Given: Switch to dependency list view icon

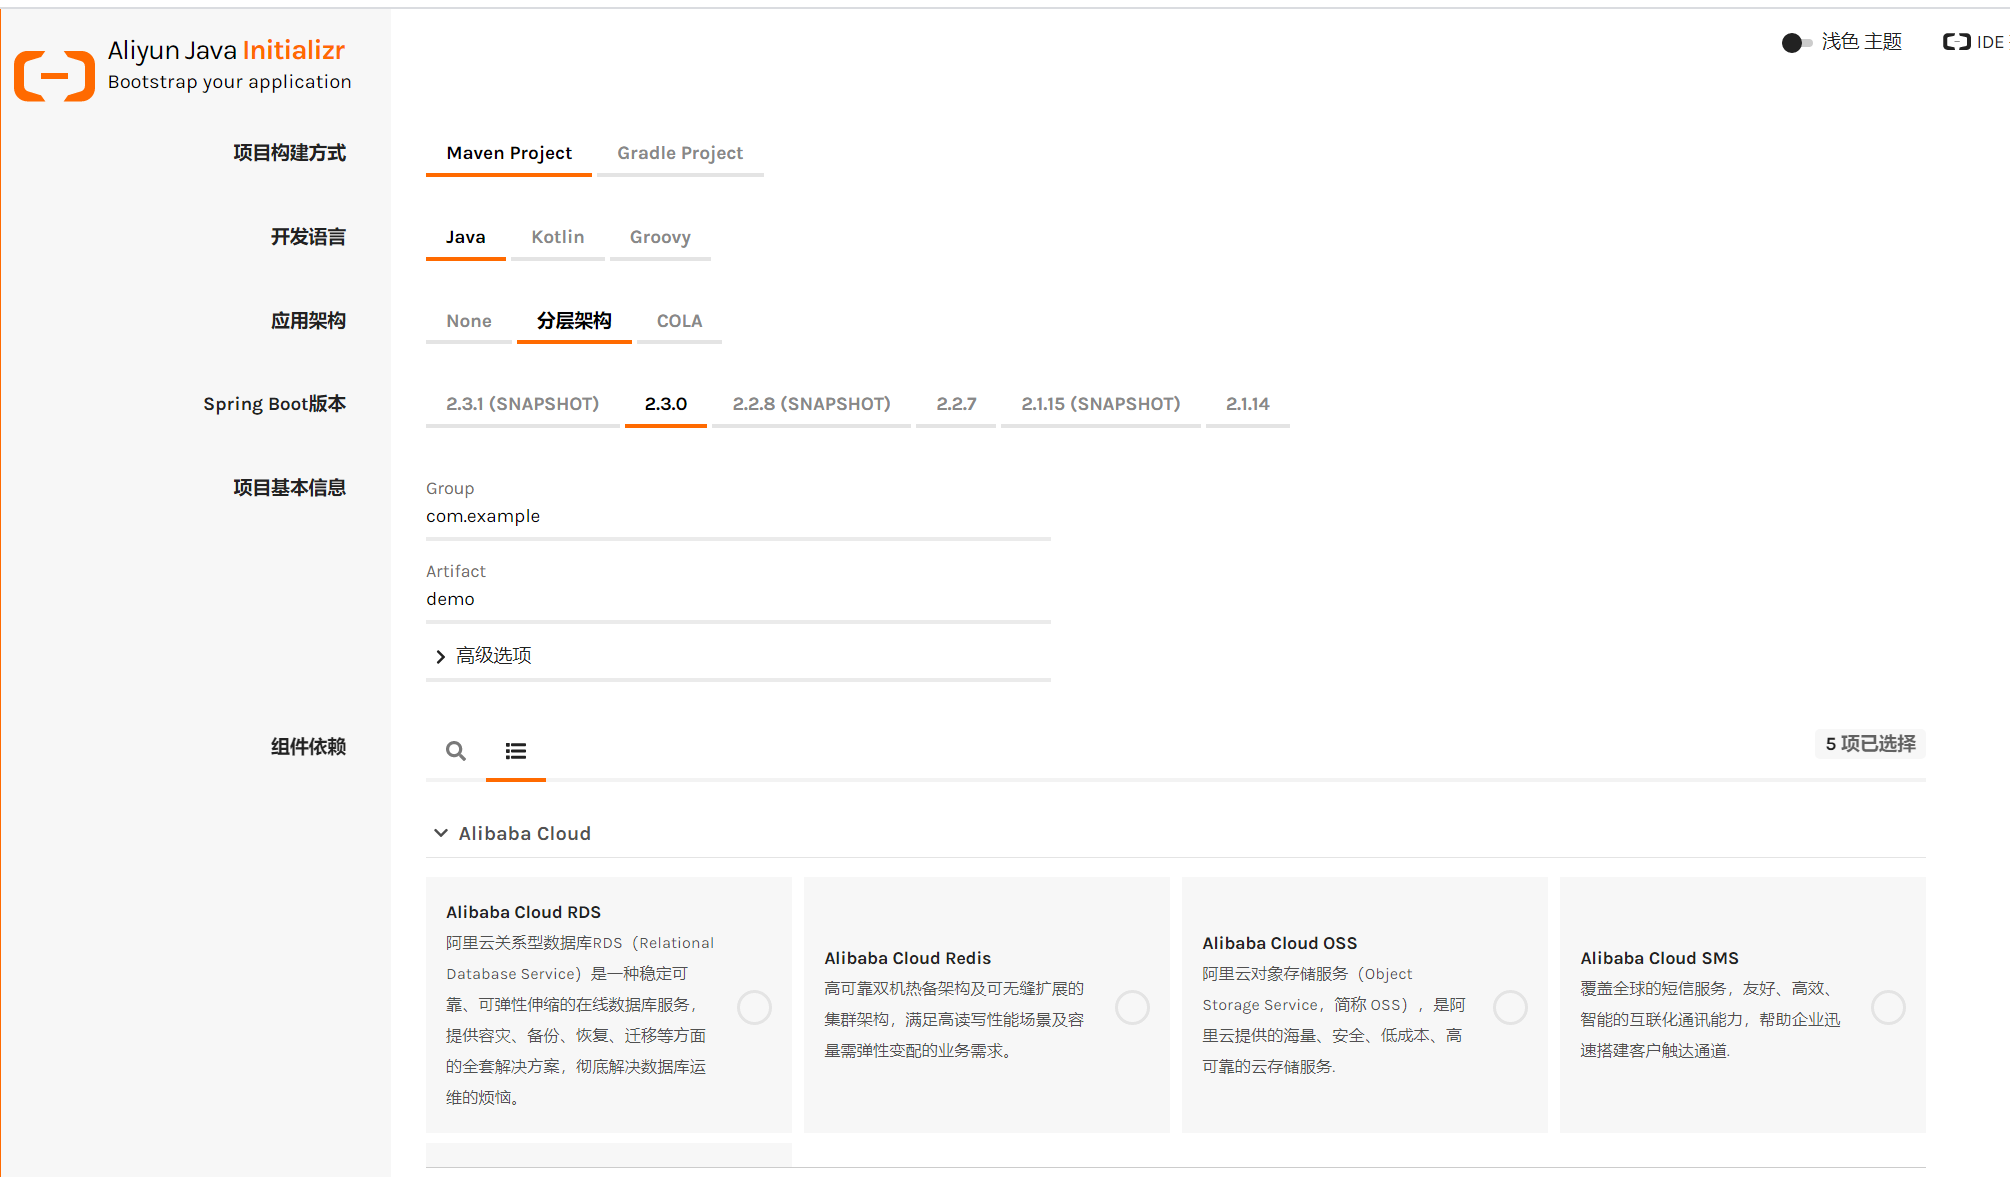Looking at the screenshot, I should click(516, 751).
